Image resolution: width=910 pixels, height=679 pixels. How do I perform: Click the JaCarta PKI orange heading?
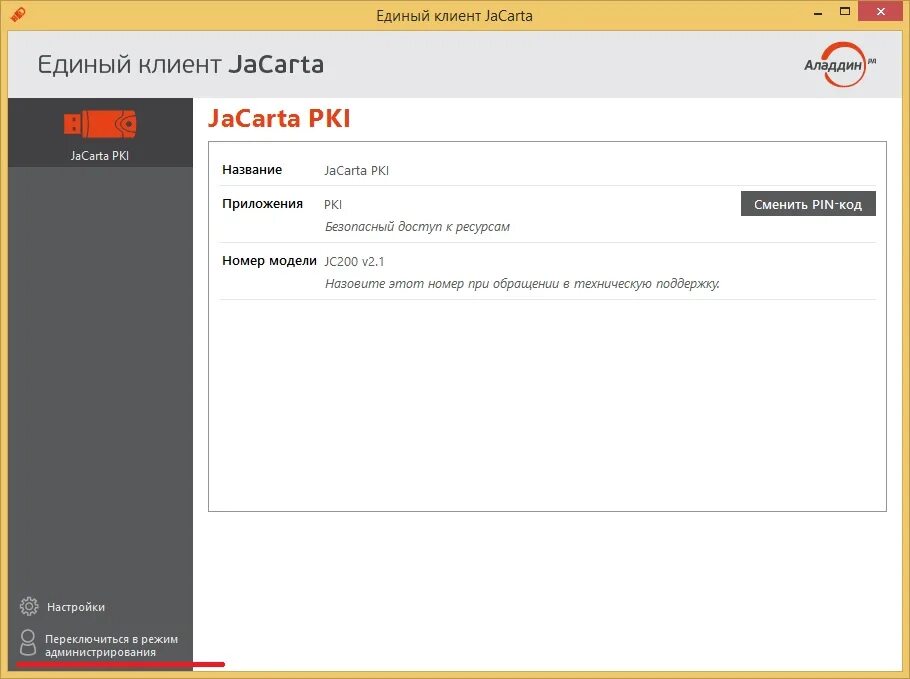click(279, 118)
